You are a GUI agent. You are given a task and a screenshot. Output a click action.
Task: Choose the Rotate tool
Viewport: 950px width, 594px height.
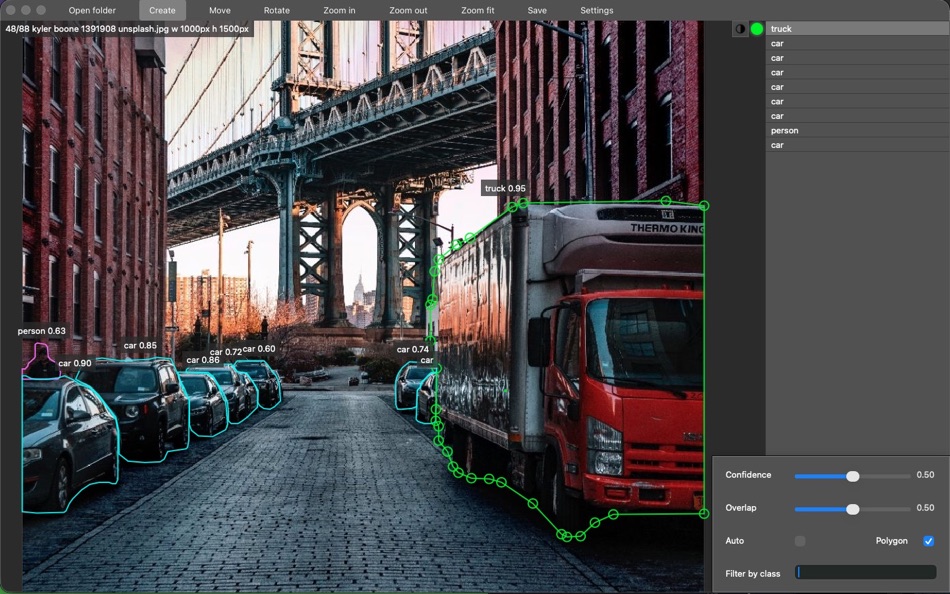277,10
